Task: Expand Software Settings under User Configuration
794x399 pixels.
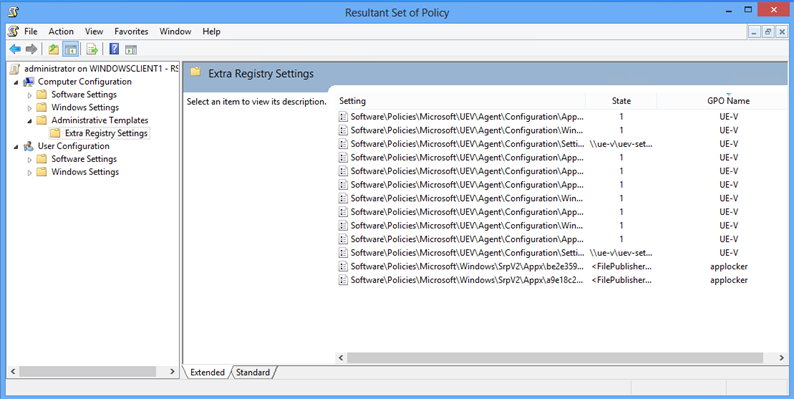Action: [29, 159]
